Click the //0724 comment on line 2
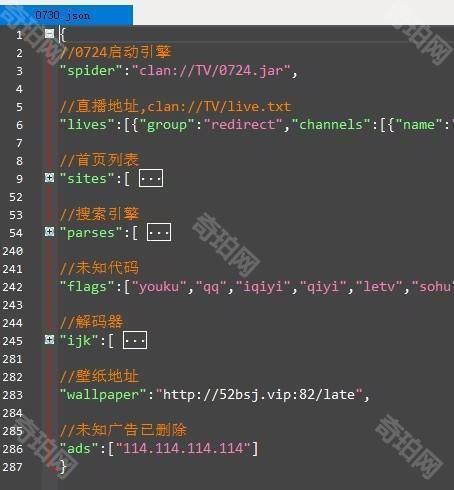 116,52
